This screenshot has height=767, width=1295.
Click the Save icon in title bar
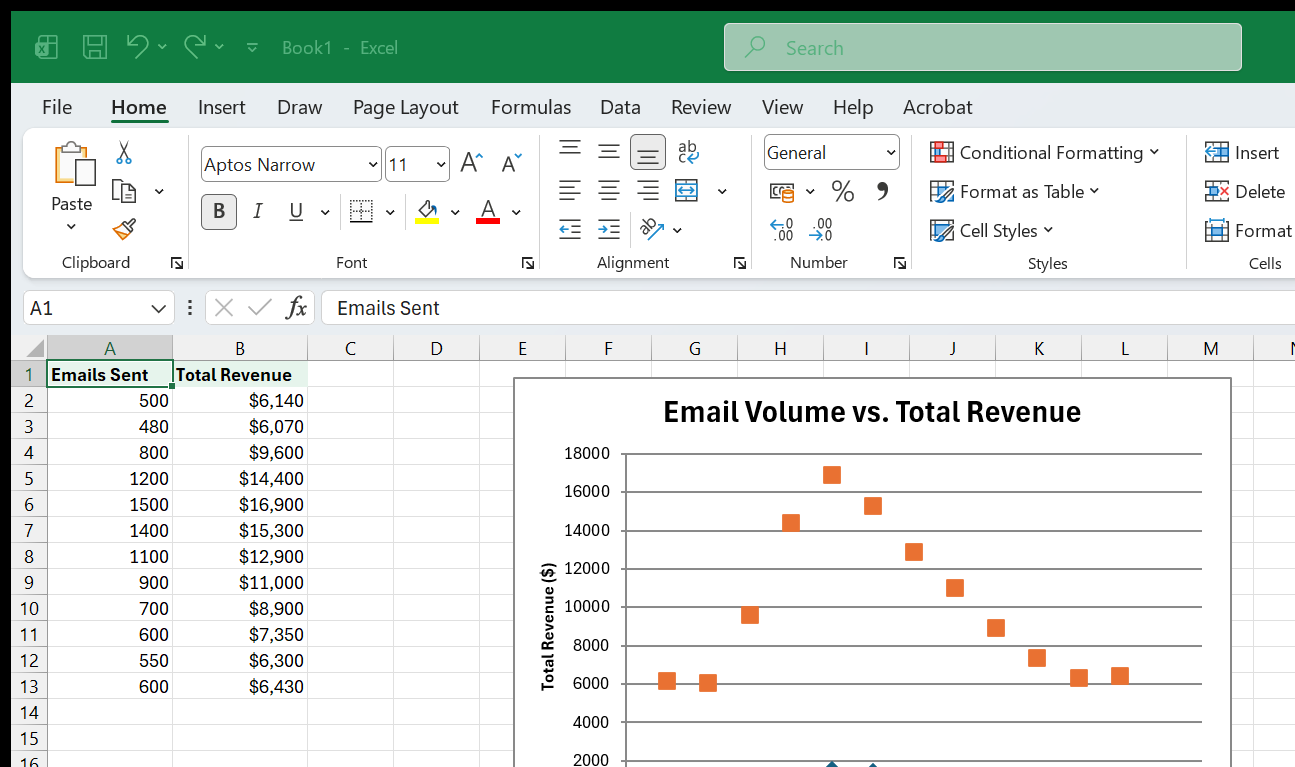(95, 47)
